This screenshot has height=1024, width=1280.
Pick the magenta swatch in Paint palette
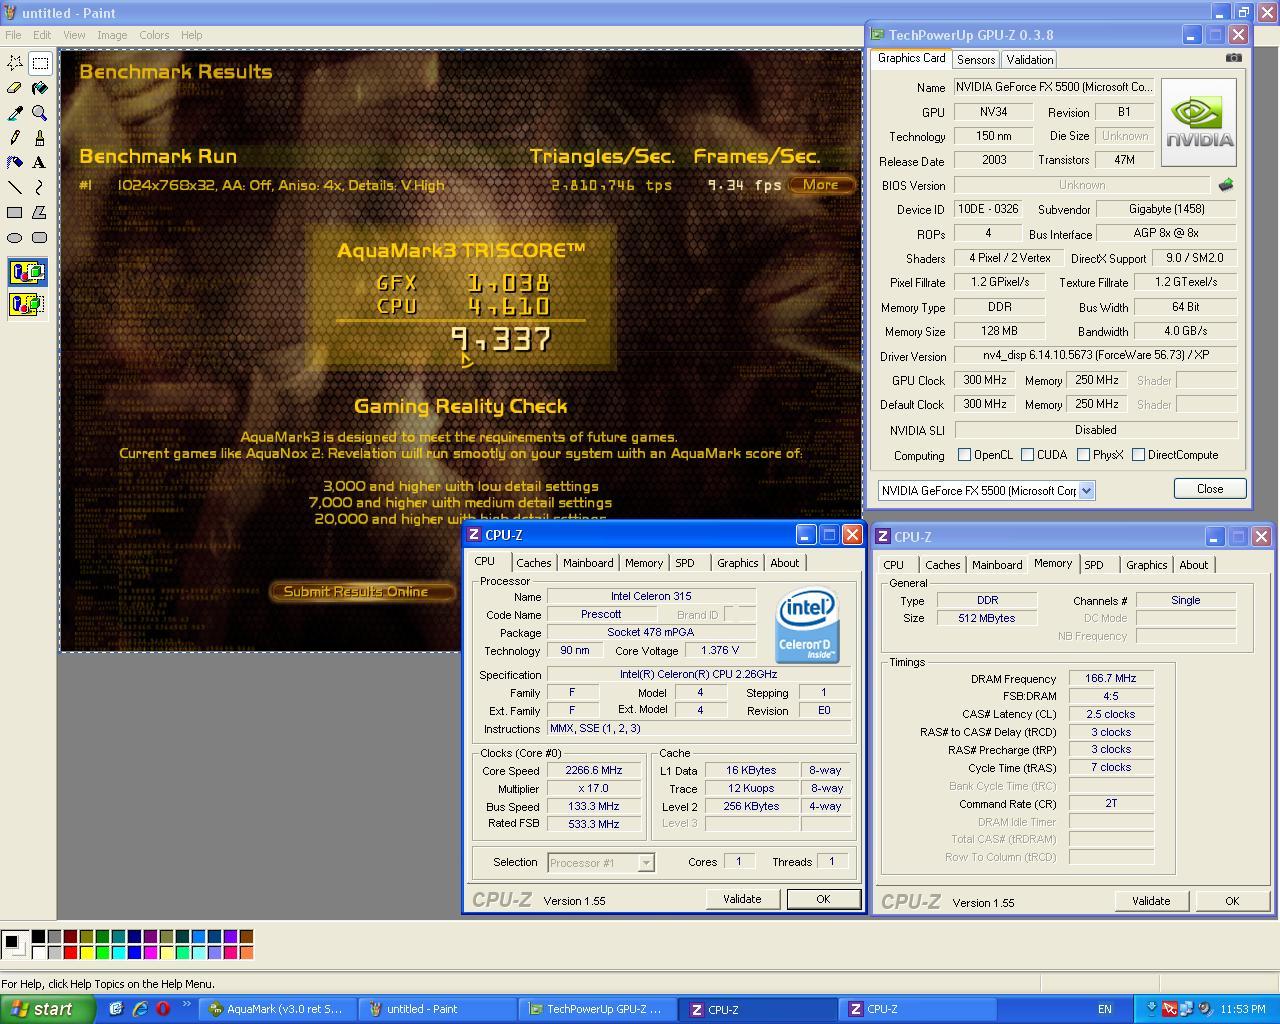click(150, 953)
